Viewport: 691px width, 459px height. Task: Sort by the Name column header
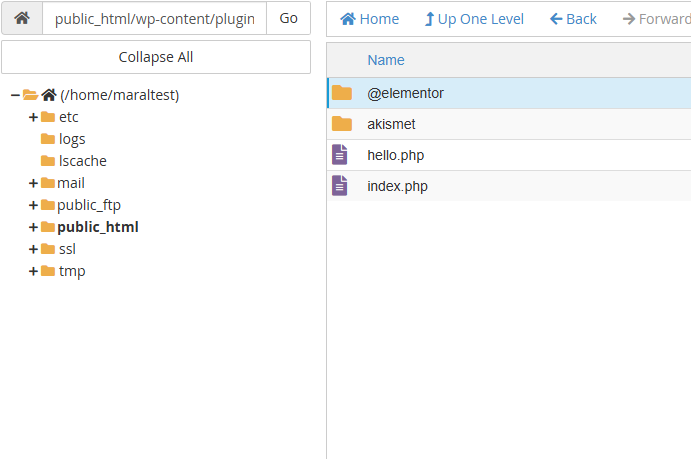(386, 60)
